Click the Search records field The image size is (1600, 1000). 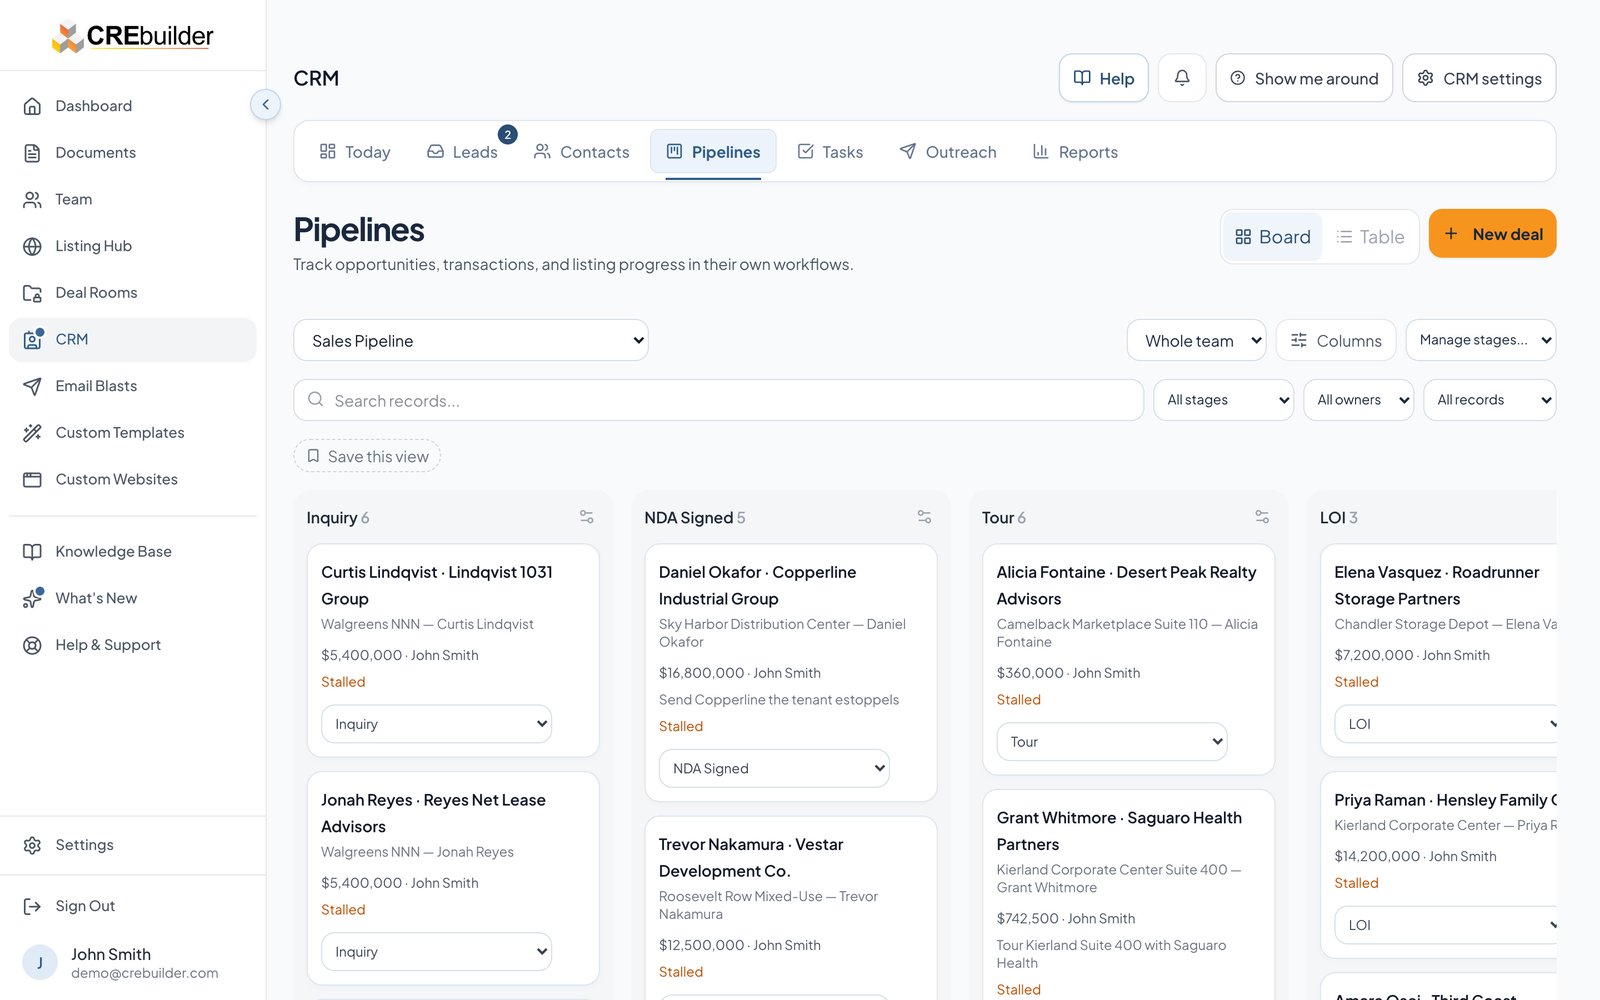click(719, 400)
